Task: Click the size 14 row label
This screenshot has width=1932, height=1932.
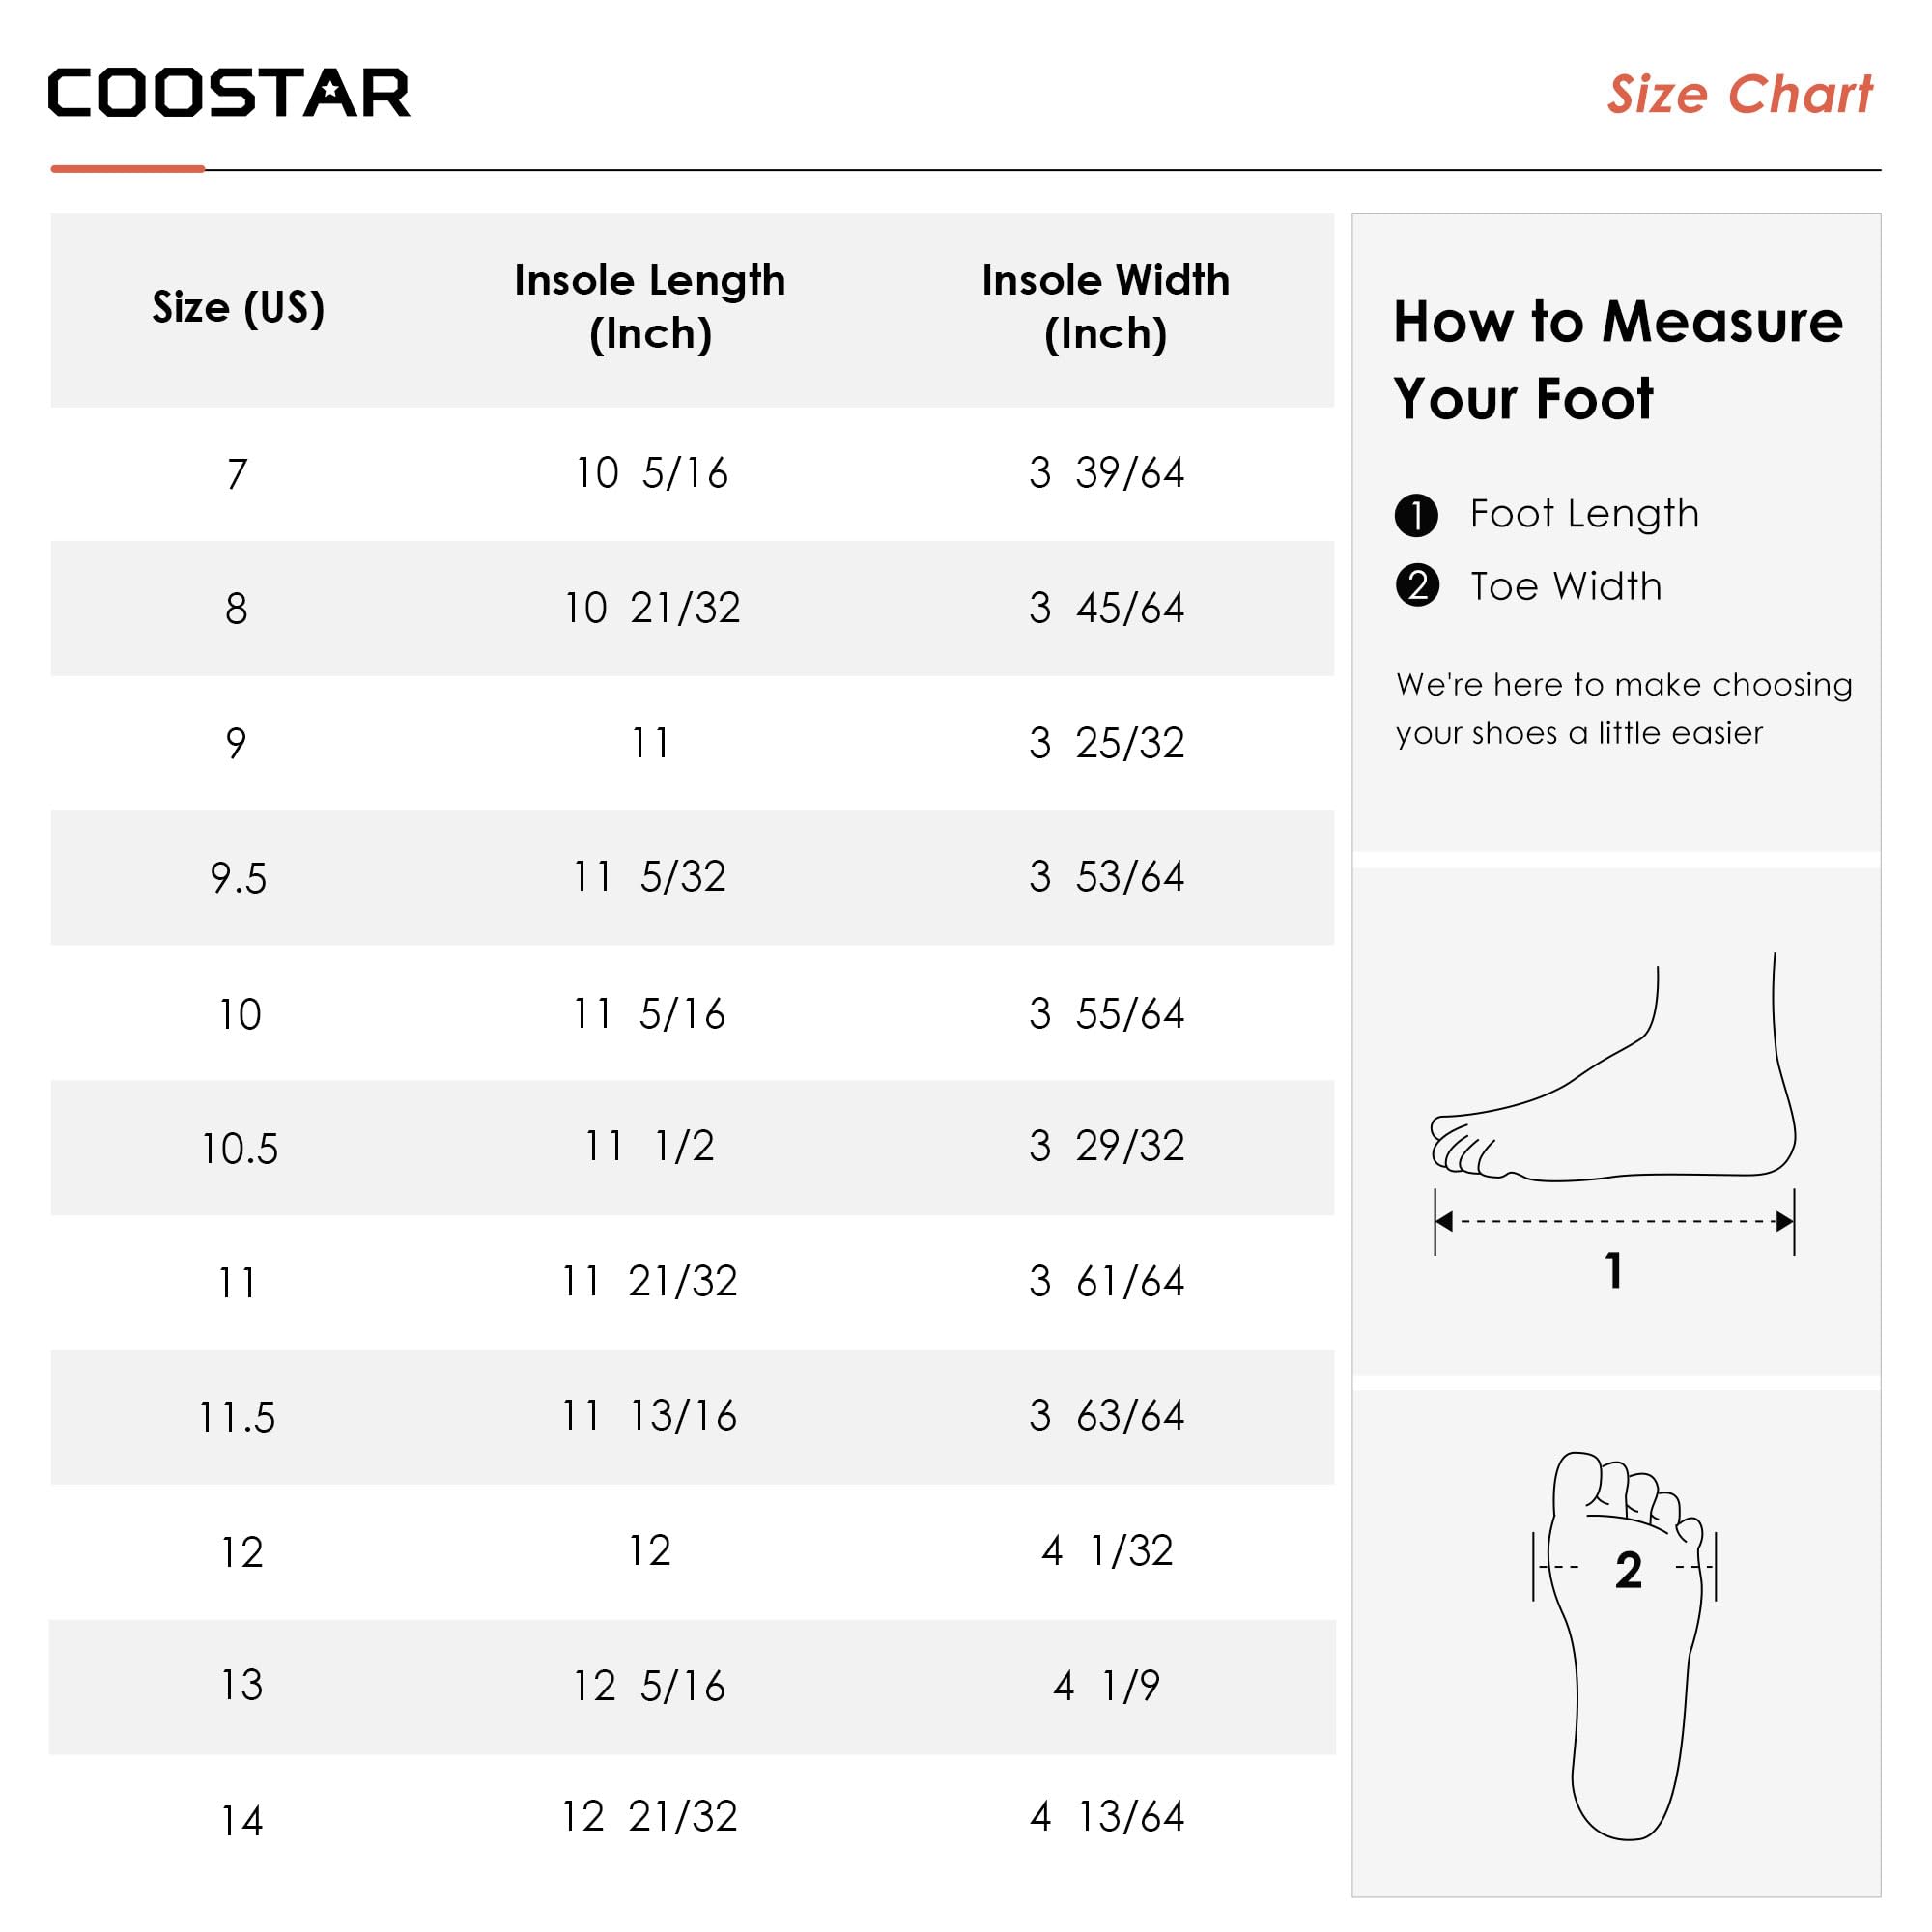Action: point(241,1821)
